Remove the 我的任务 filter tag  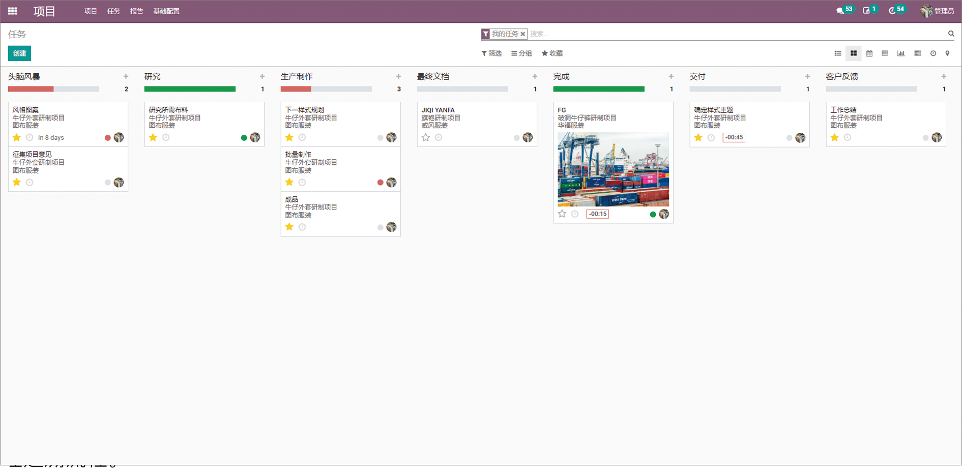pos(522,34)
